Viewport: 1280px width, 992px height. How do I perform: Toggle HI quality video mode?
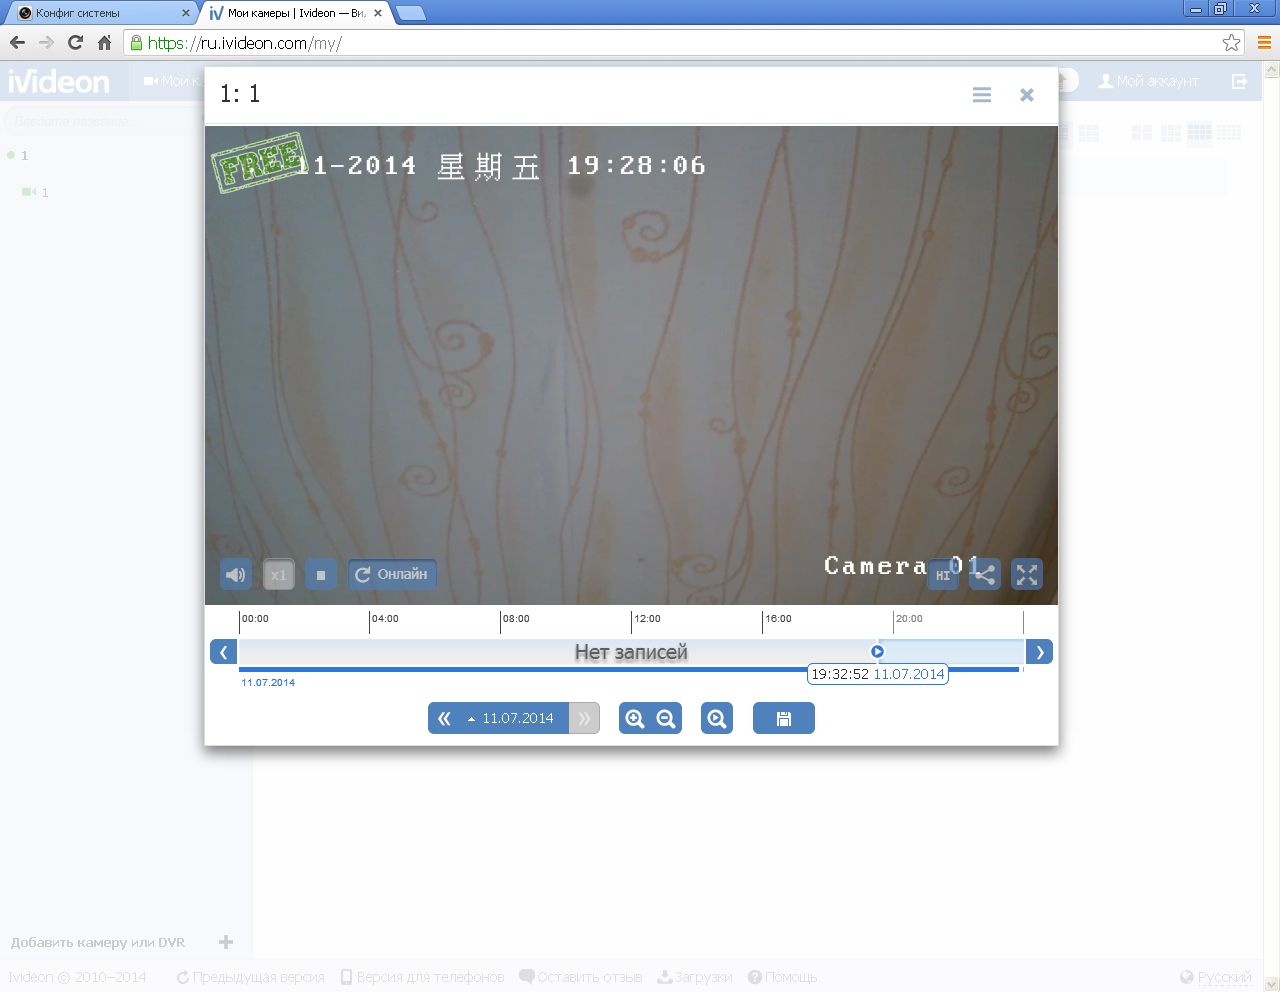[x=943, y=575]
